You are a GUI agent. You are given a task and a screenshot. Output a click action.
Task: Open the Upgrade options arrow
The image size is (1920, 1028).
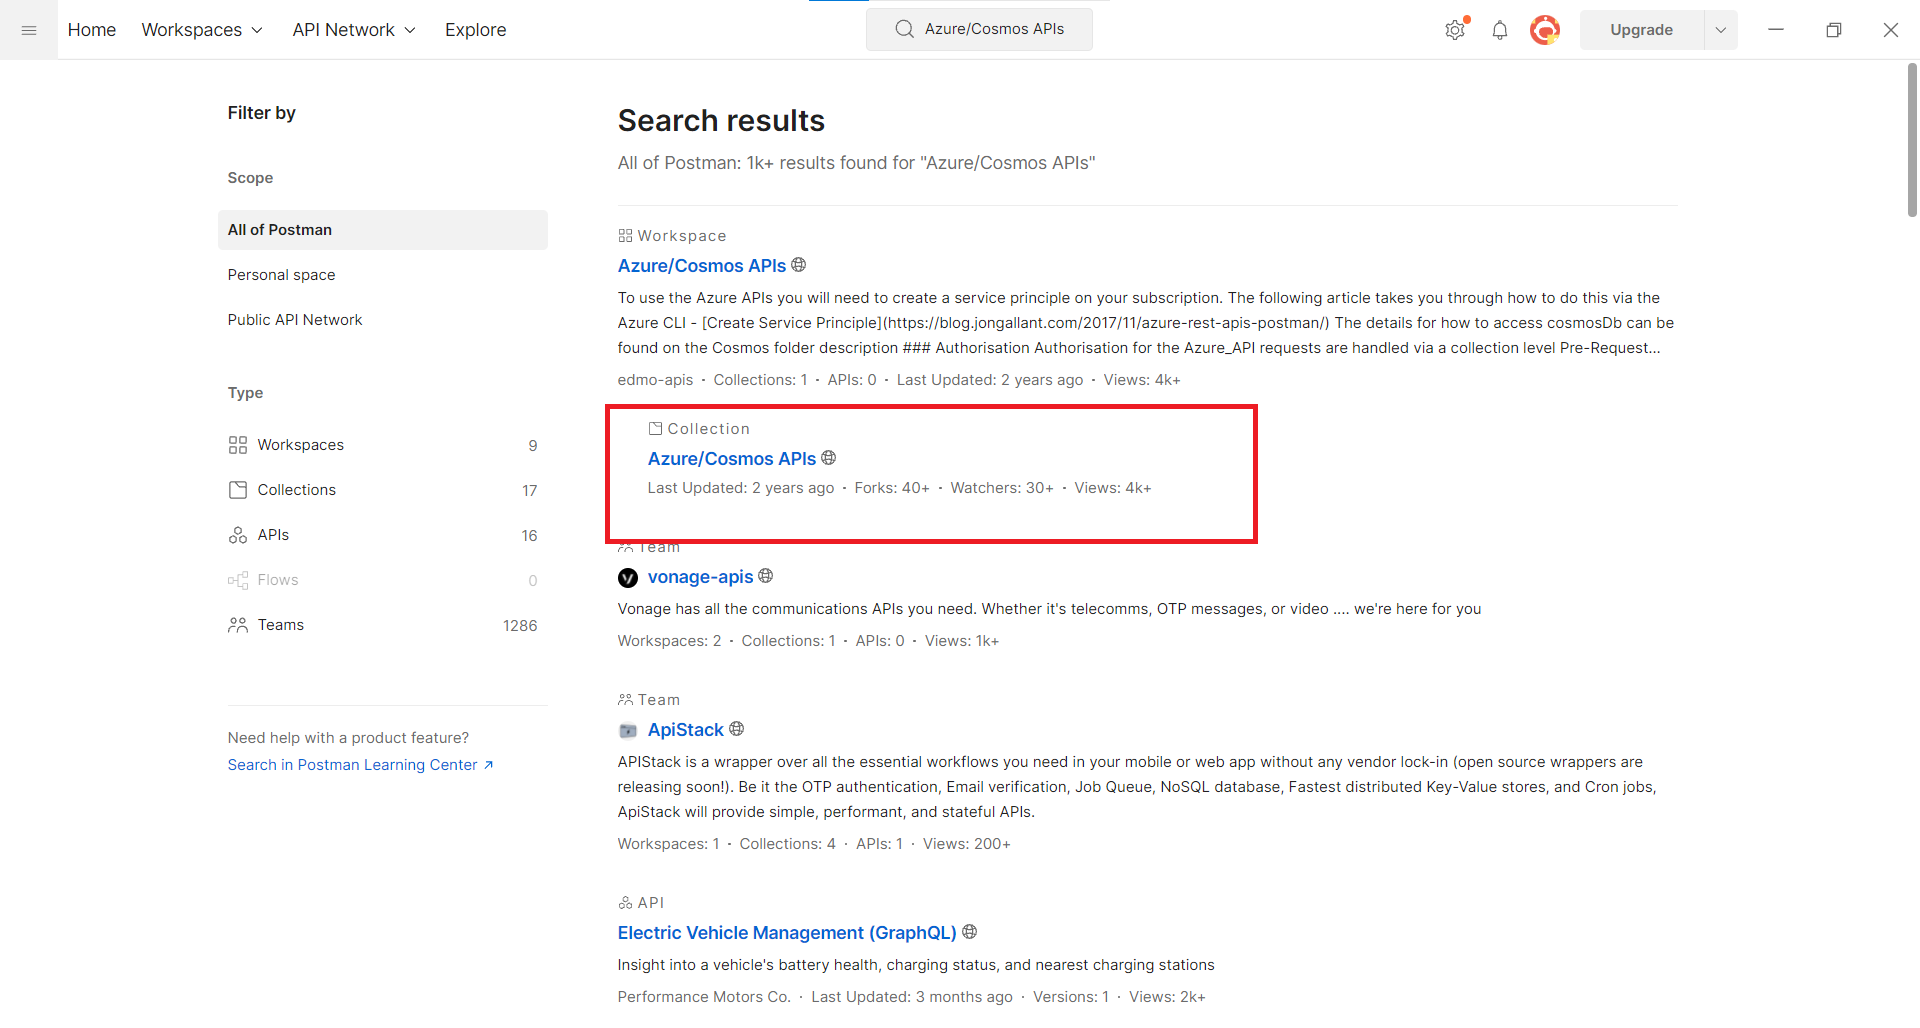coord(1721,30)
